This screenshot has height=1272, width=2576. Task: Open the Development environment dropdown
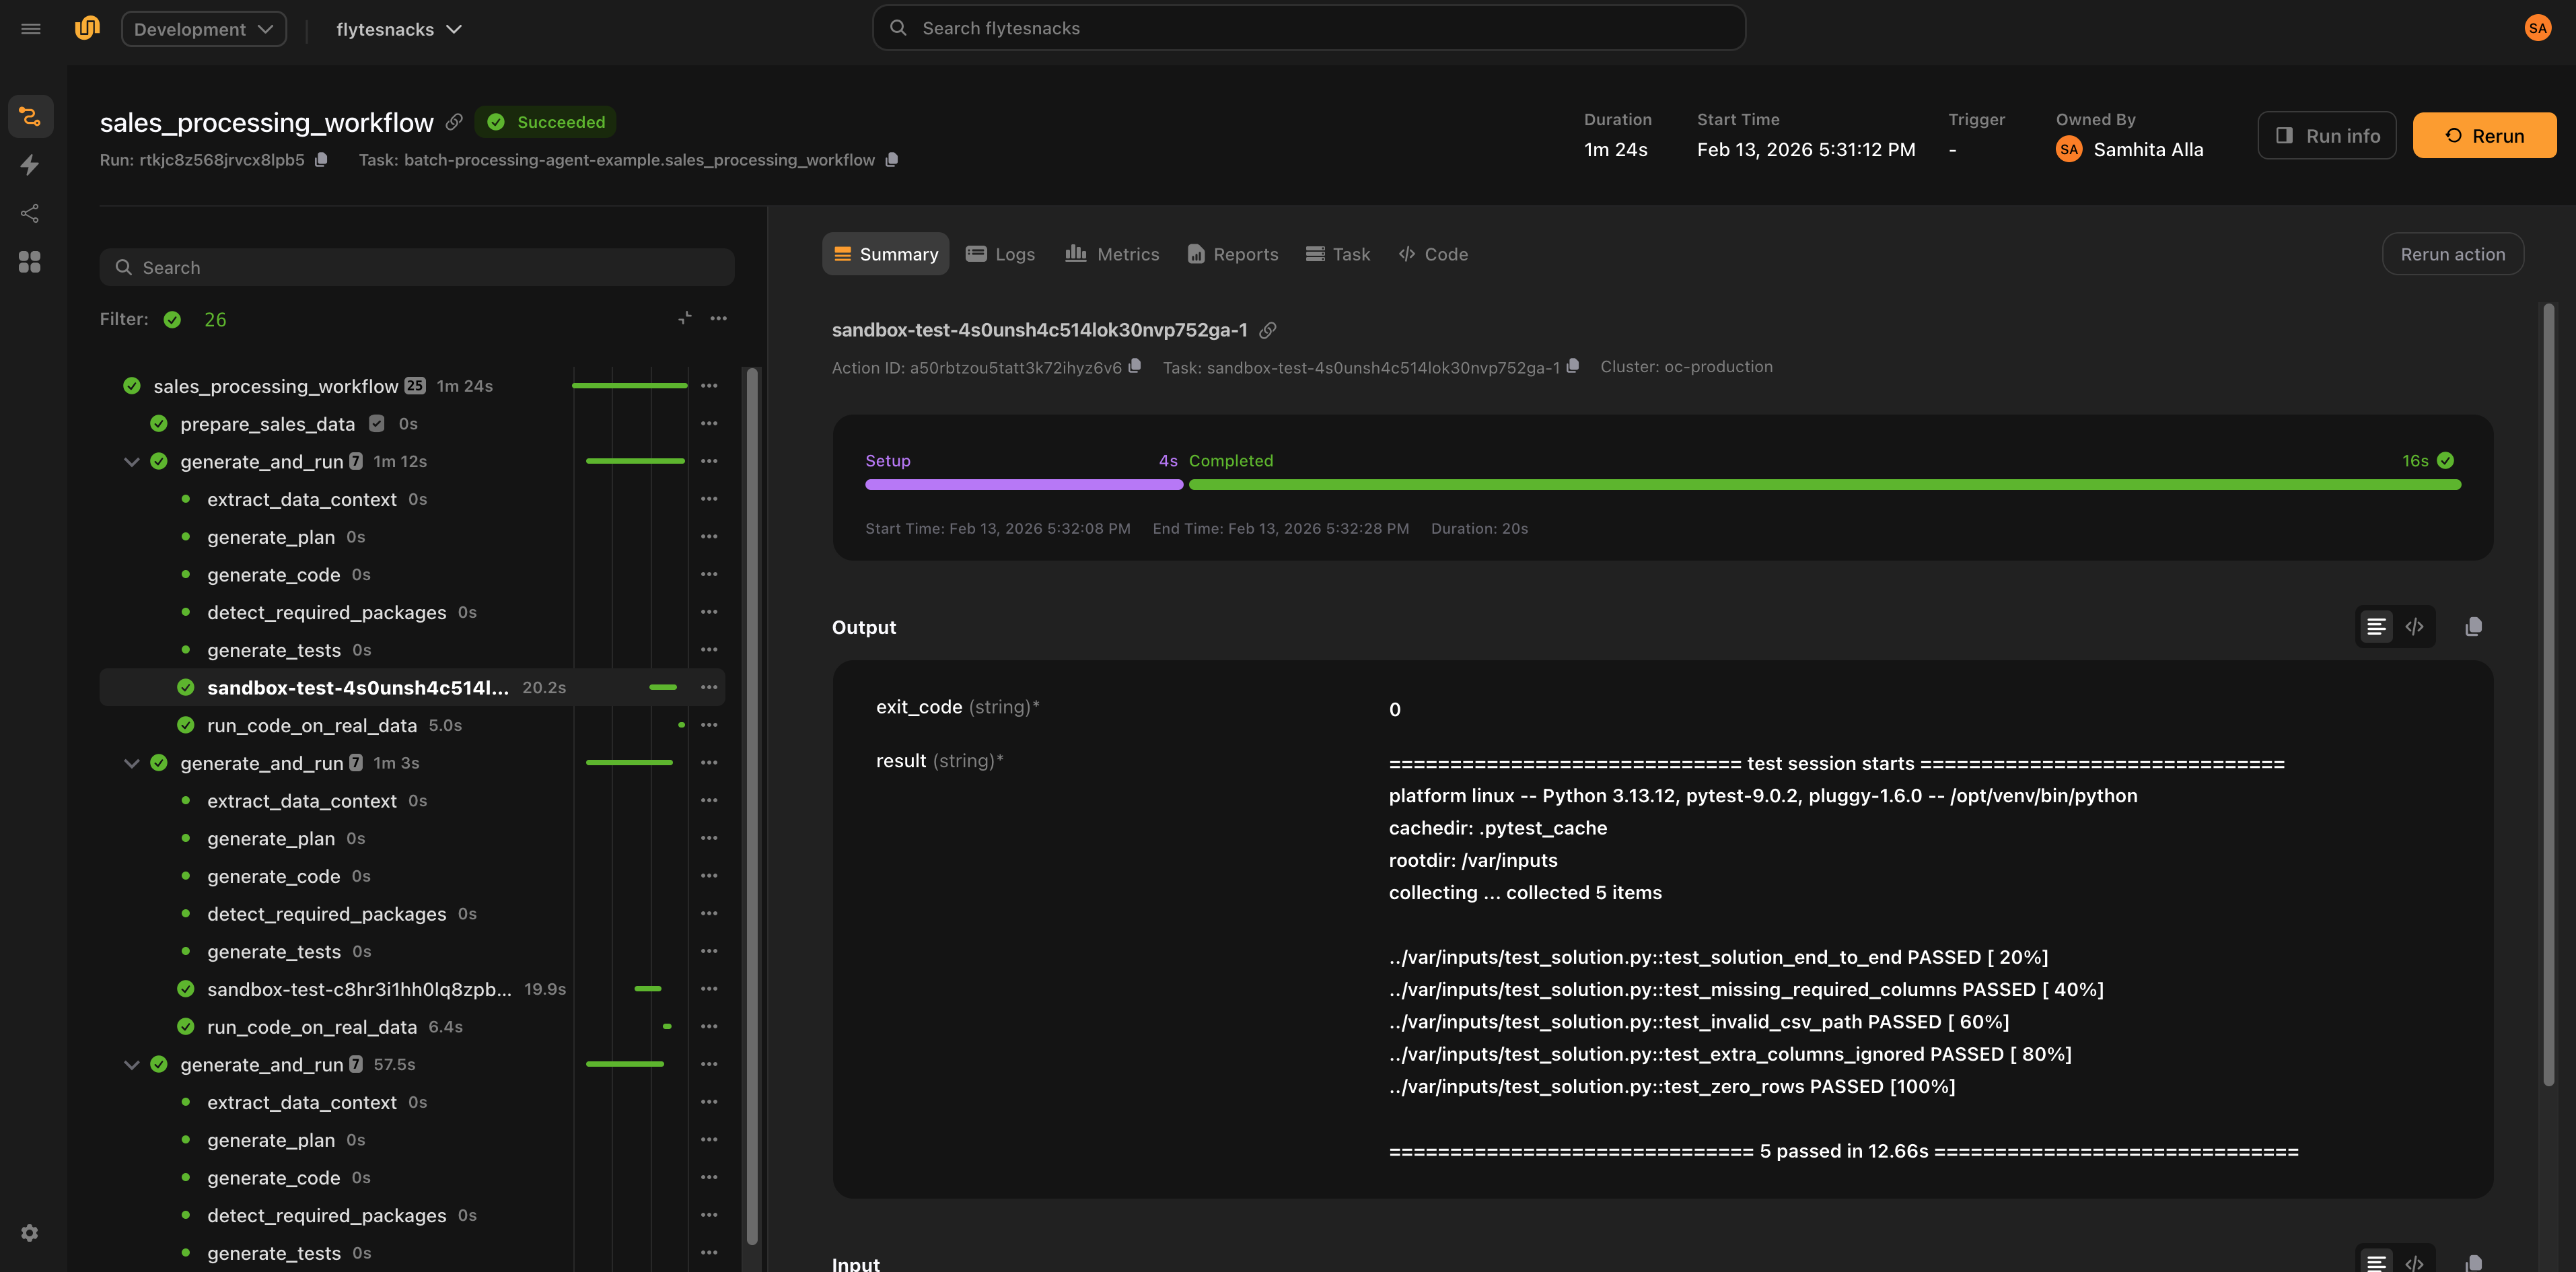point(204,29)
